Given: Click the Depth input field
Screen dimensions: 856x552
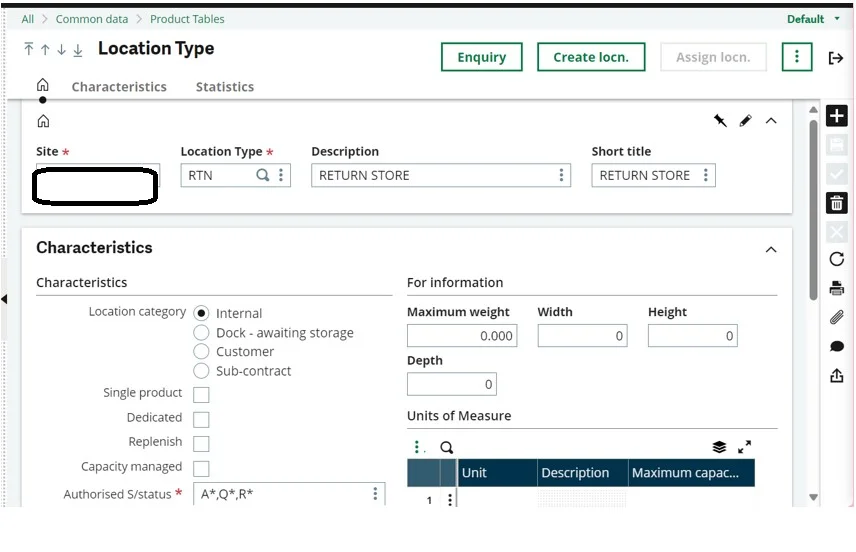Looking at the screenshot, I should click(452, 384).
